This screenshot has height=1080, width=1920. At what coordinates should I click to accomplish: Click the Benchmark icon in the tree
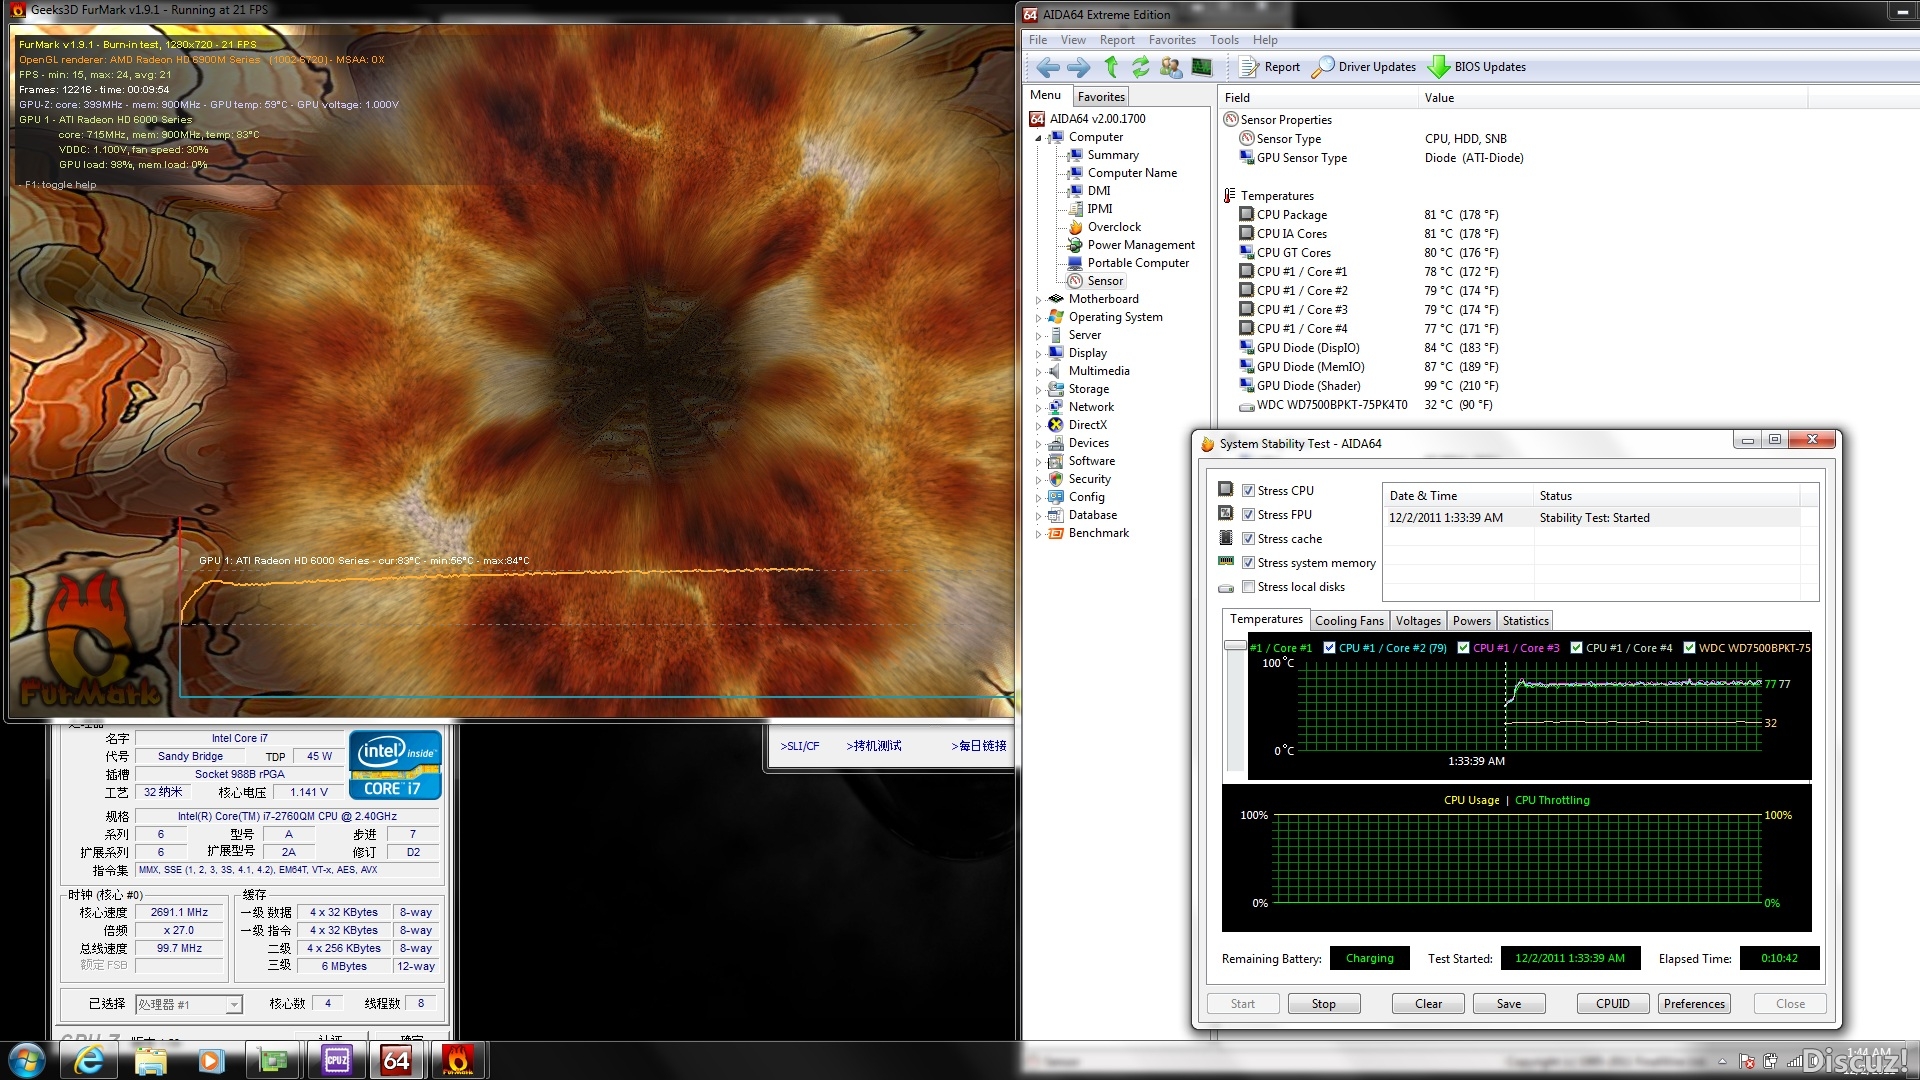[1055, 533]
